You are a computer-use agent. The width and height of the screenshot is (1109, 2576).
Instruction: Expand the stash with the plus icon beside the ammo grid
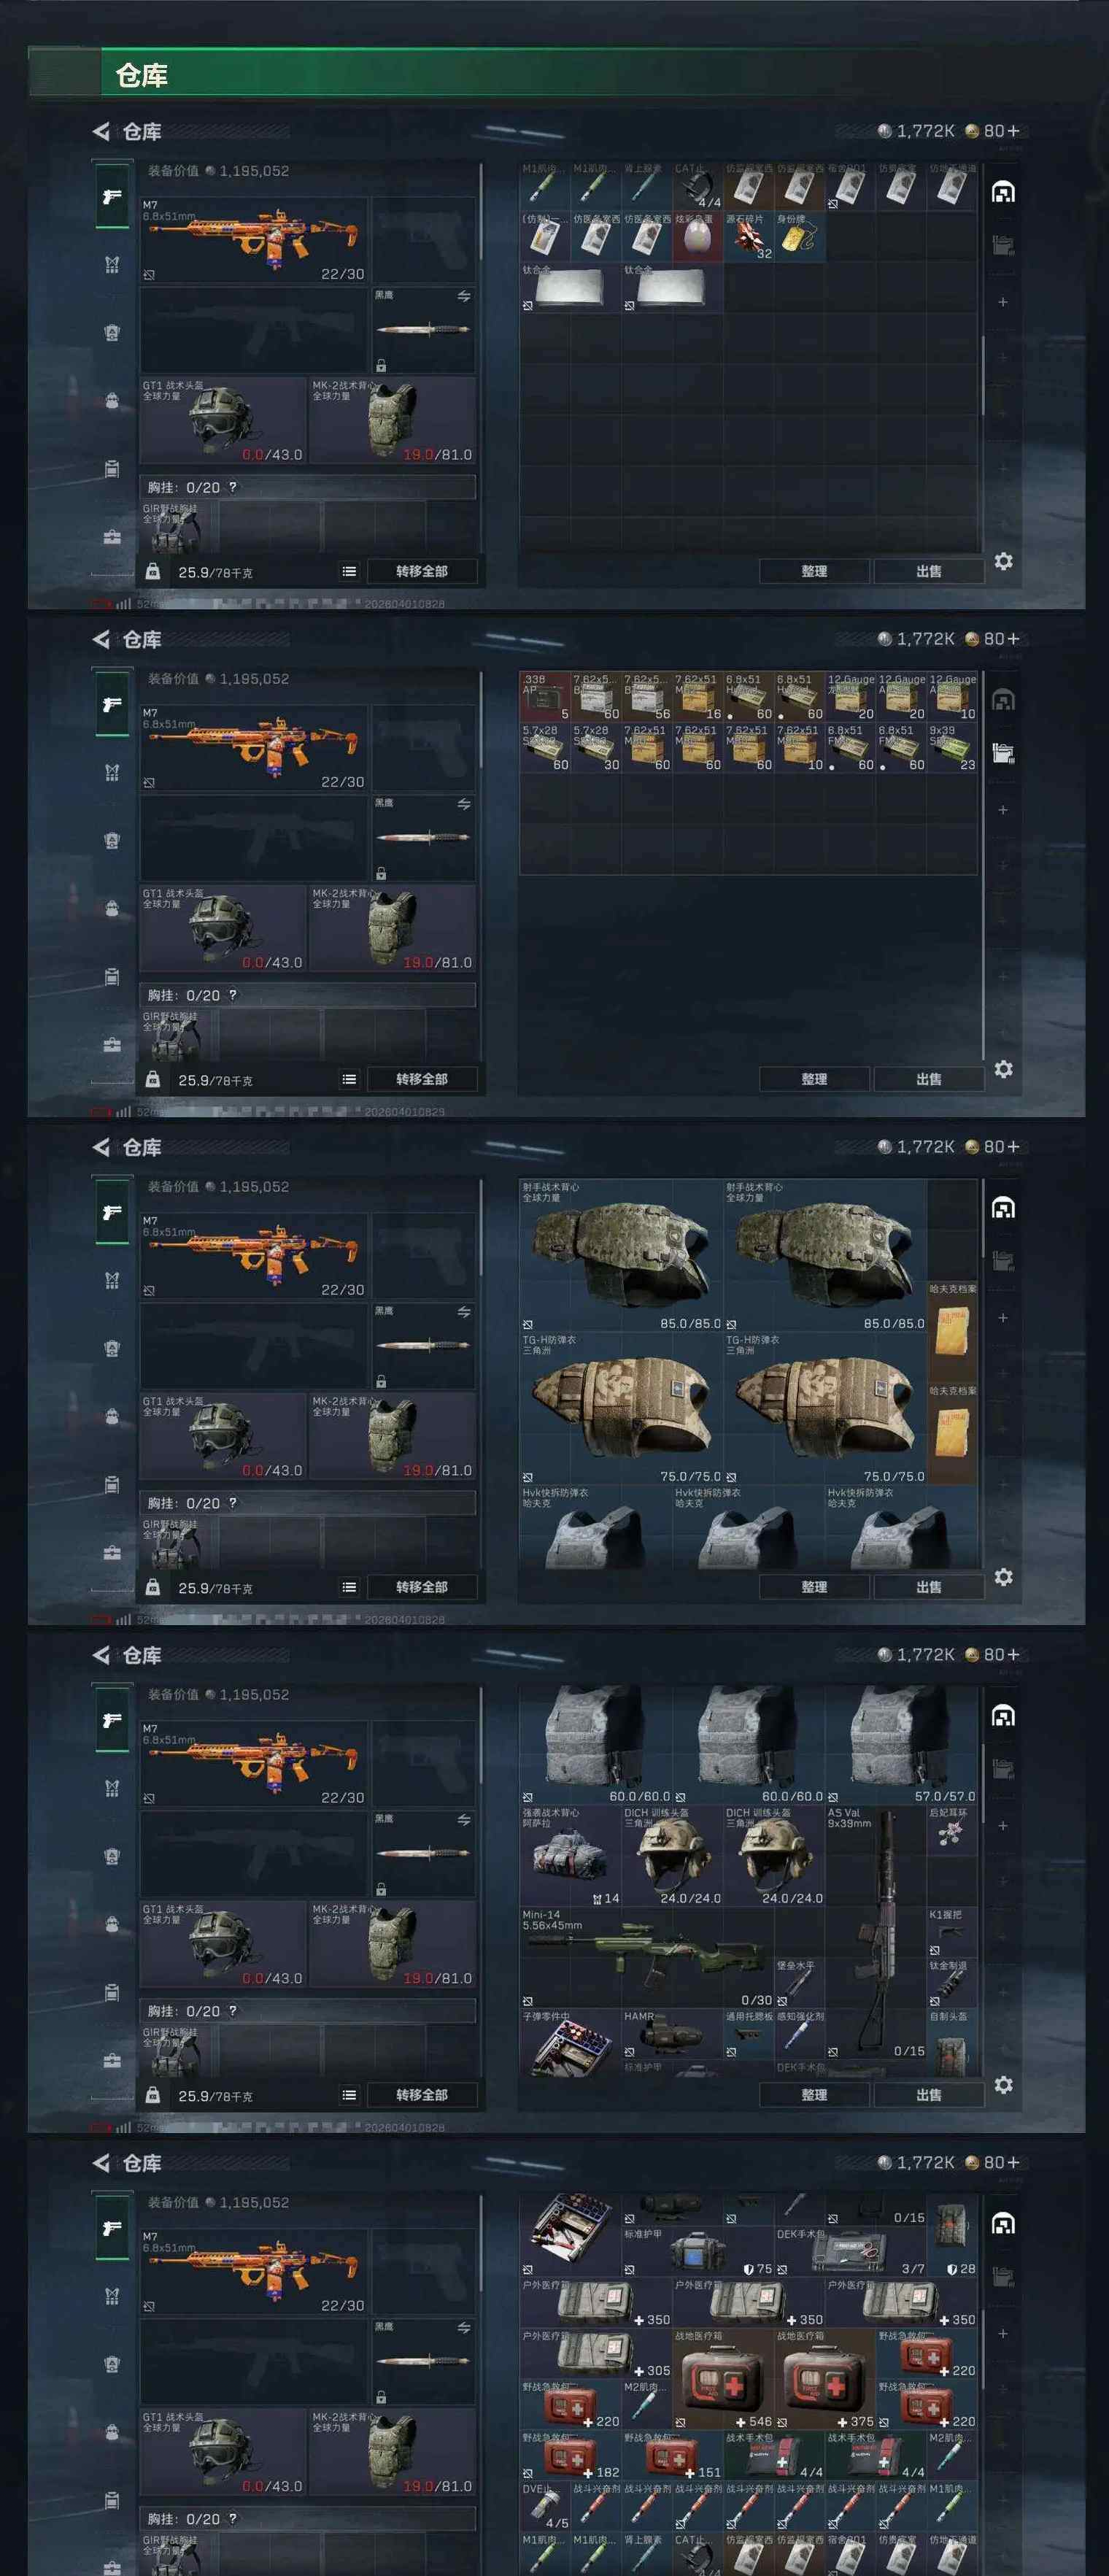(x=1003, y=810)
